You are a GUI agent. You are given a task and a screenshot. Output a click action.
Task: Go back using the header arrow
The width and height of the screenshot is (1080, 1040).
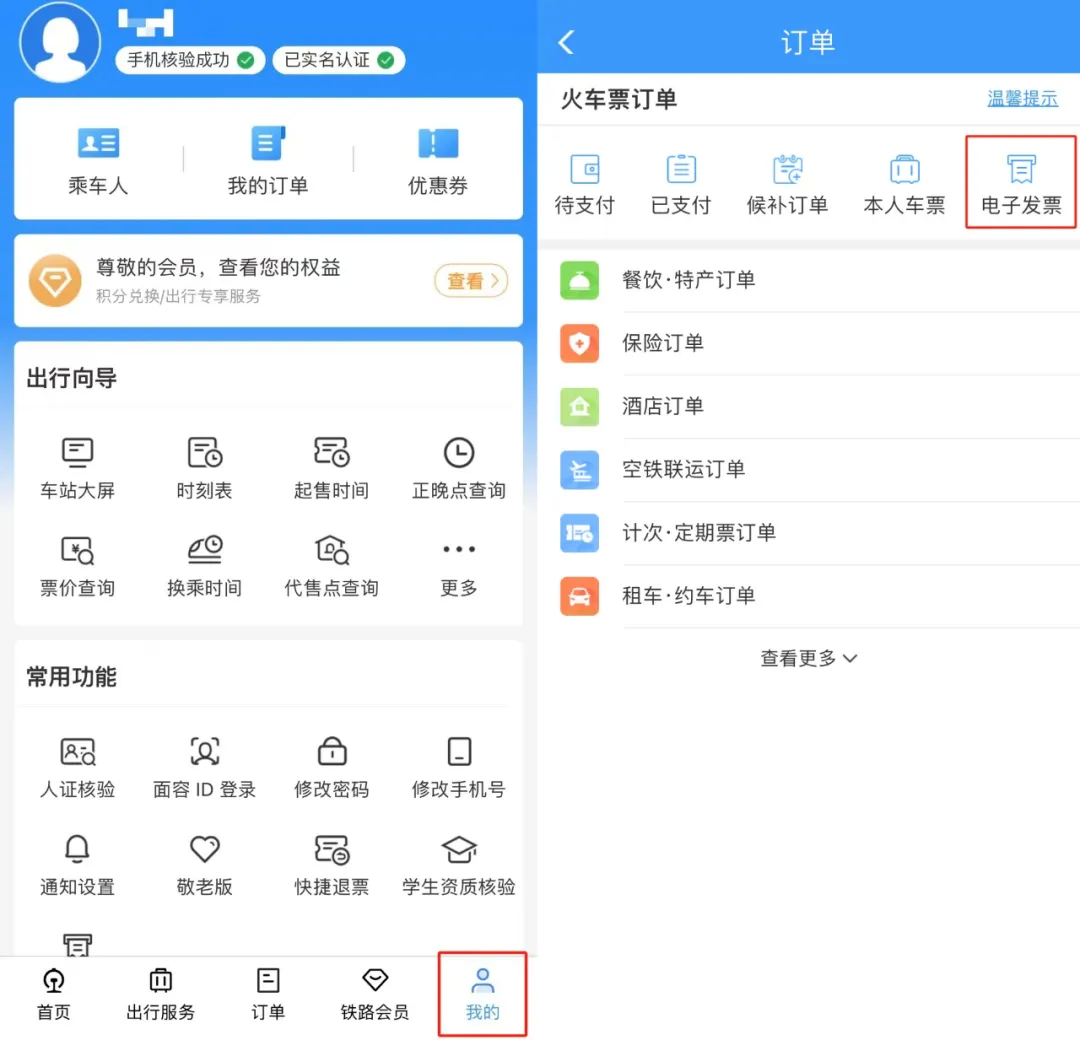coord(566,42)
